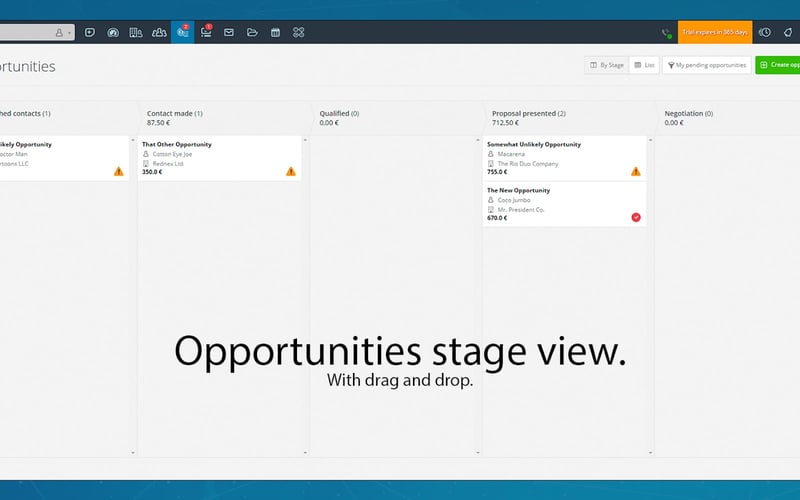Open the dashboard gauge icon
This screenshot has width=800, height=500.
pos(113,33)
